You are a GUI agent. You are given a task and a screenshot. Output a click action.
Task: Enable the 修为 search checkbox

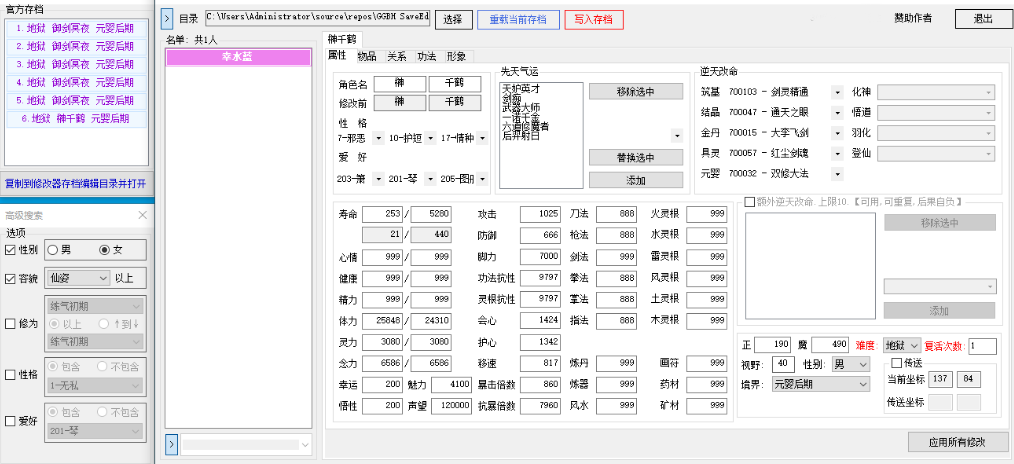pos(10,324)
